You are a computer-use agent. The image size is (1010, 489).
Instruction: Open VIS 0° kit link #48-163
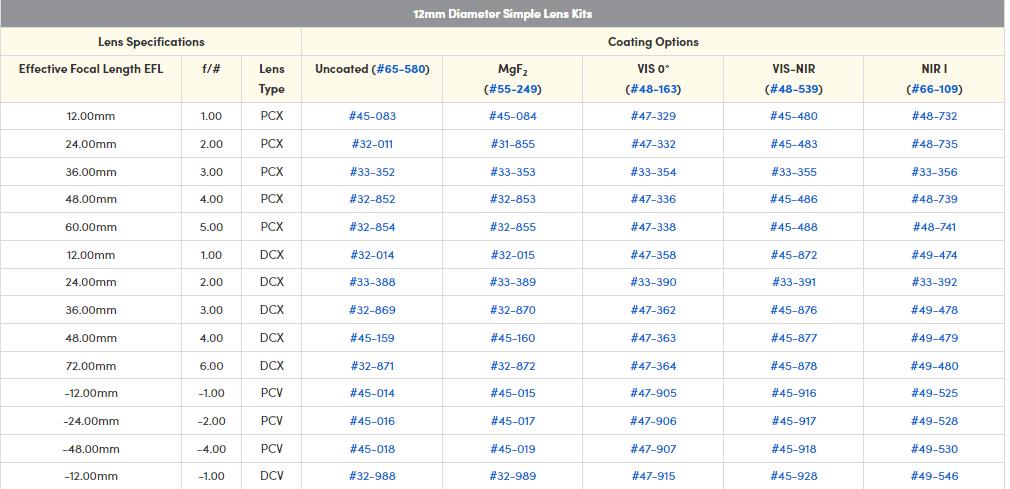653,89
